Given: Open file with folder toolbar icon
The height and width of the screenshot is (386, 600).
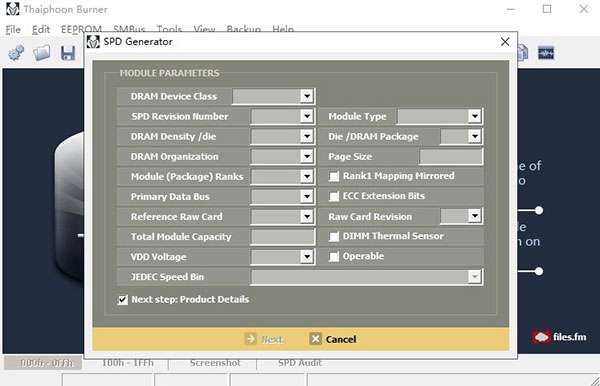Looking at the screenshot, I should pos(42,53).
